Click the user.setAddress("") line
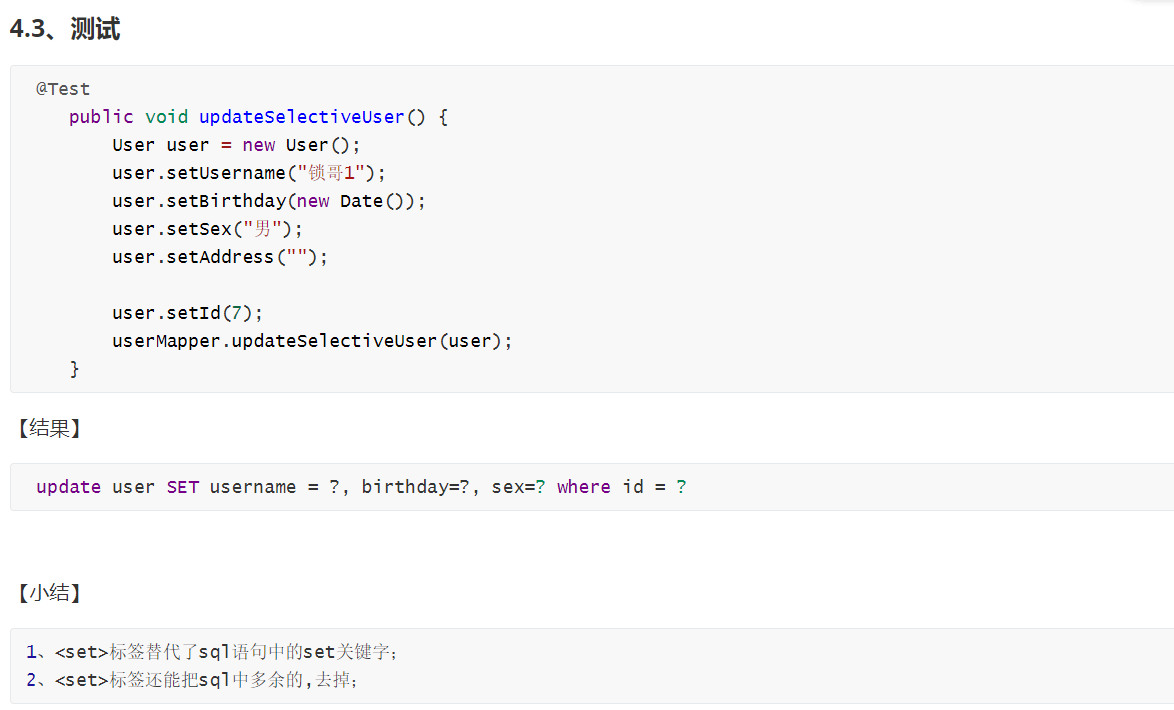Screen dimensions: 1174x710 point(220,257)
